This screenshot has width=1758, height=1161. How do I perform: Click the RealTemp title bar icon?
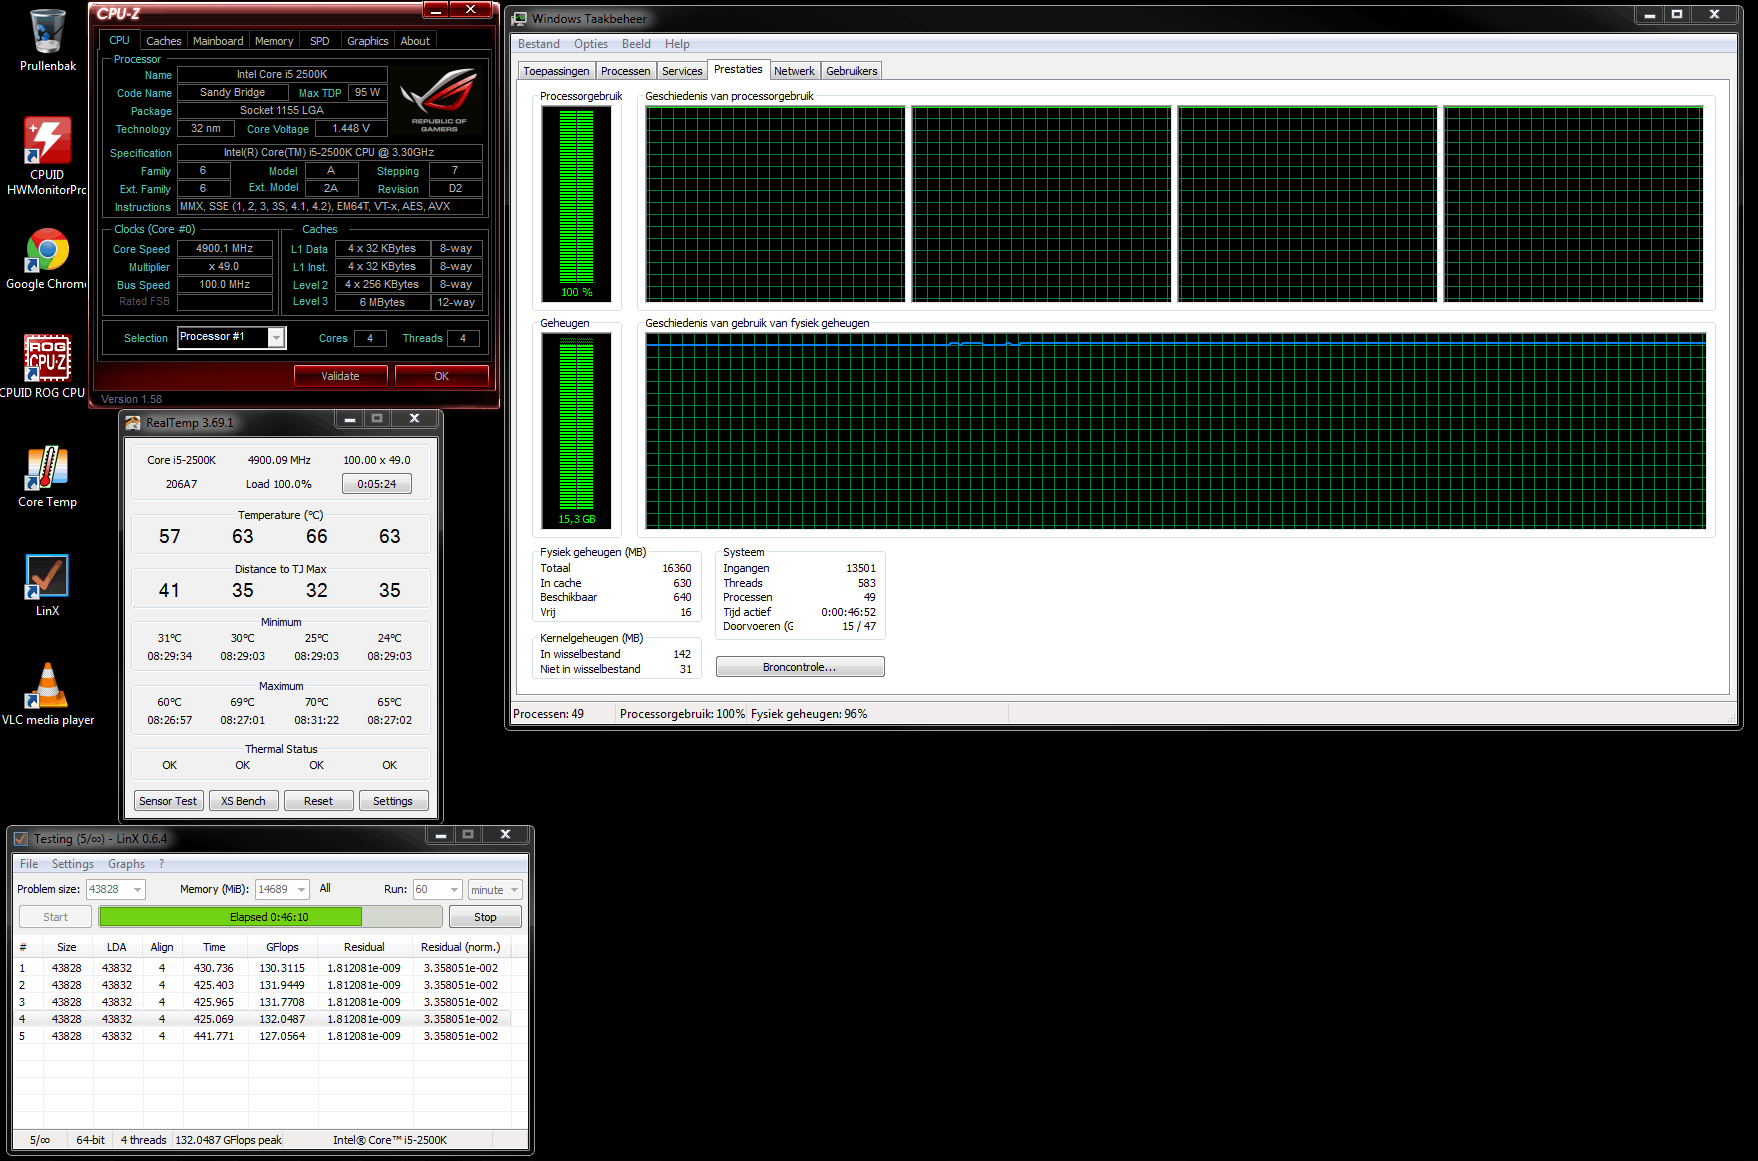pyautogui.click(x=133, y=423)
